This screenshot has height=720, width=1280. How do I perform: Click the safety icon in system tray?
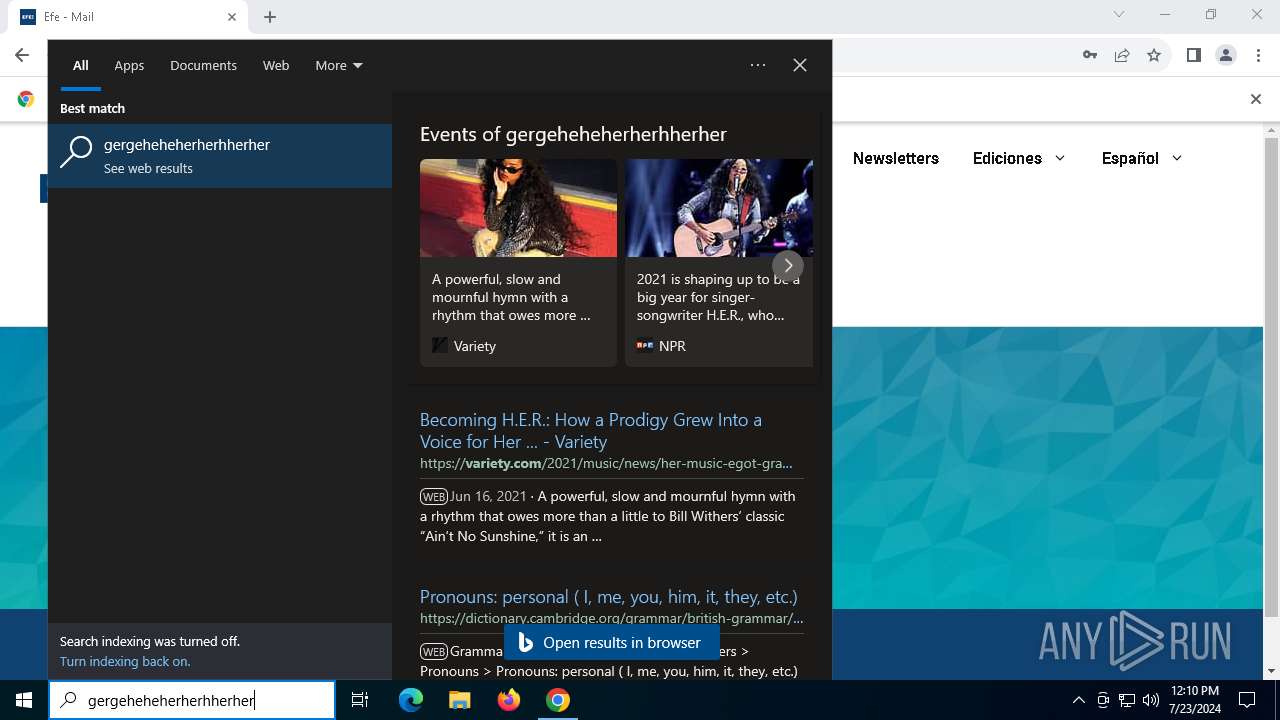[x=1103, y=700]
